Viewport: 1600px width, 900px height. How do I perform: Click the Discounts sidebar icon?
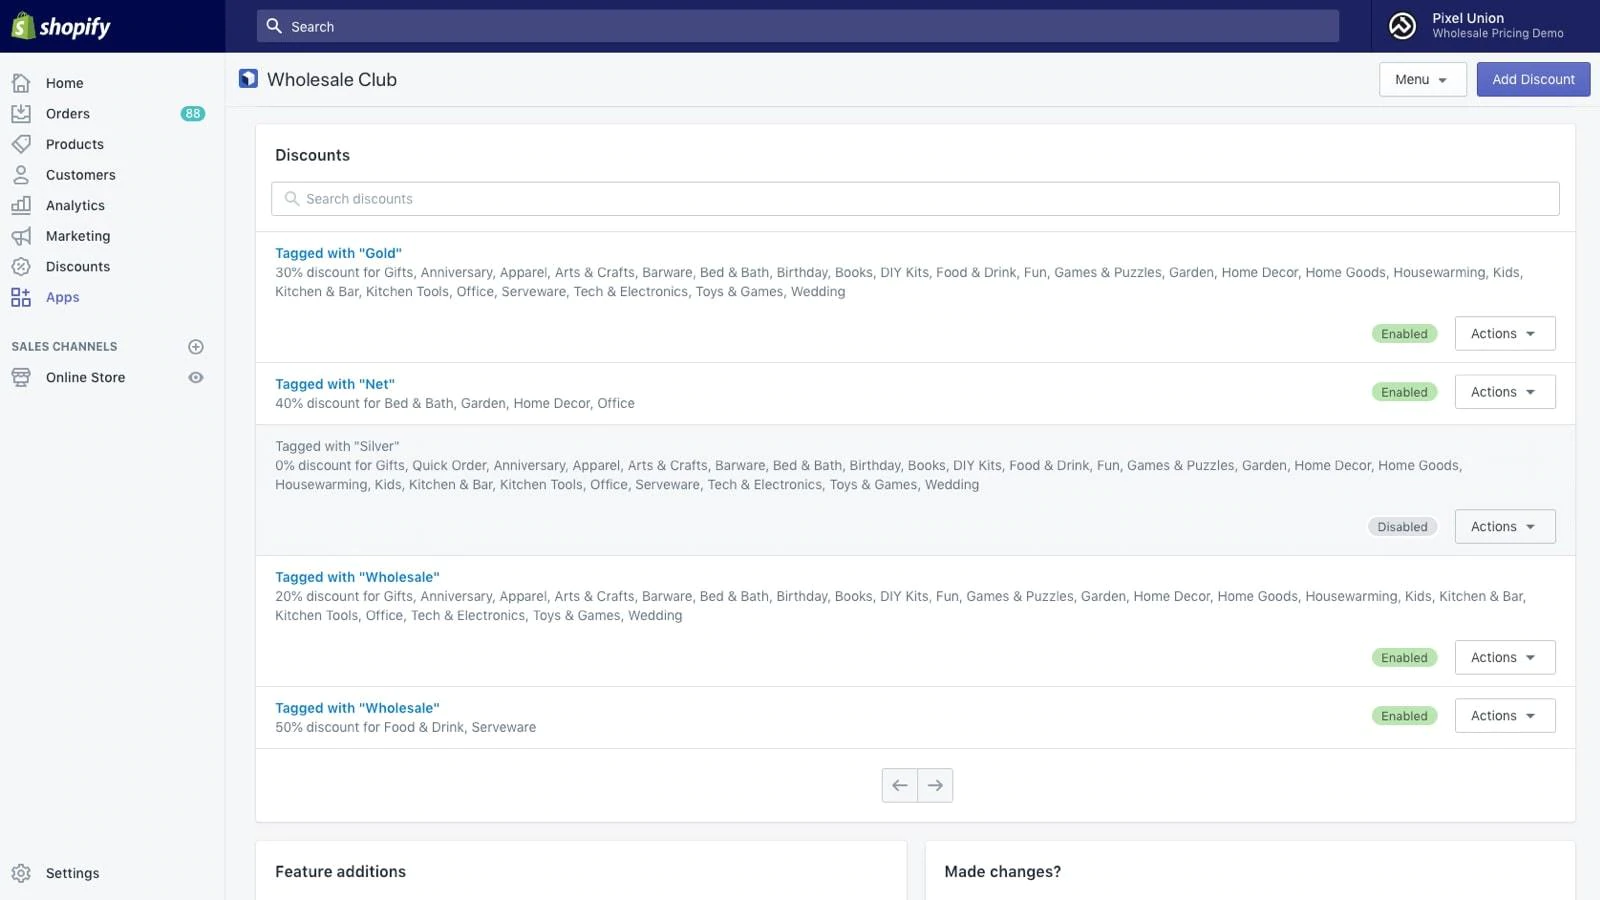click(21, 267)
